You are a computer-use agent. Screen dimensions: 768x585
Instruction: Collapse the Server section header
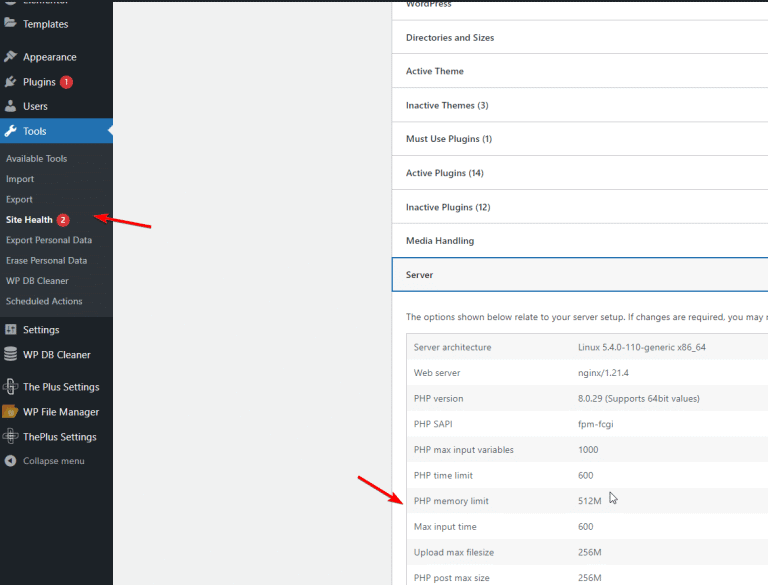point(420,274)
